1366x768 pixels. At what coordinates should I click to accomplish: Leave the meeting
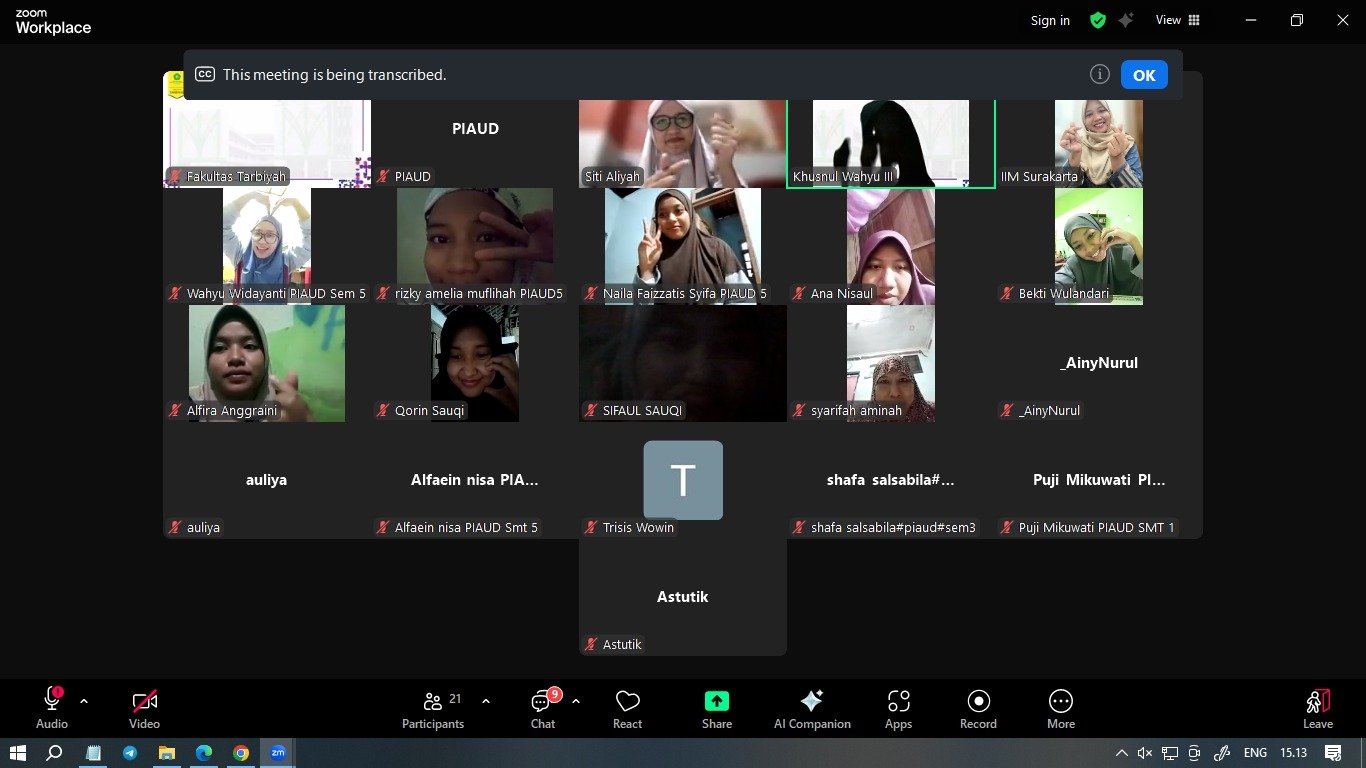pos(1317,709)
